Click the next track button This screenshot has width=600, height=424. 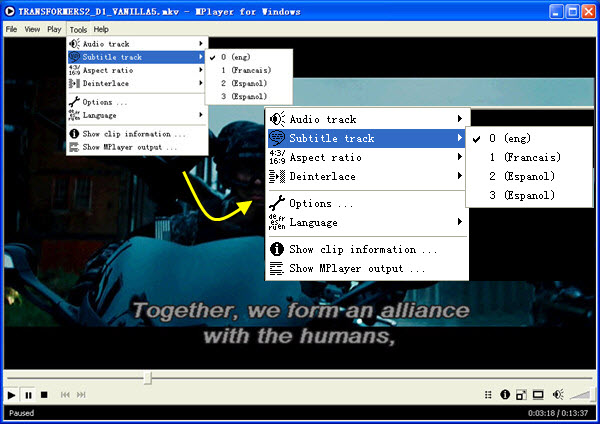click(x=81, y=395)
